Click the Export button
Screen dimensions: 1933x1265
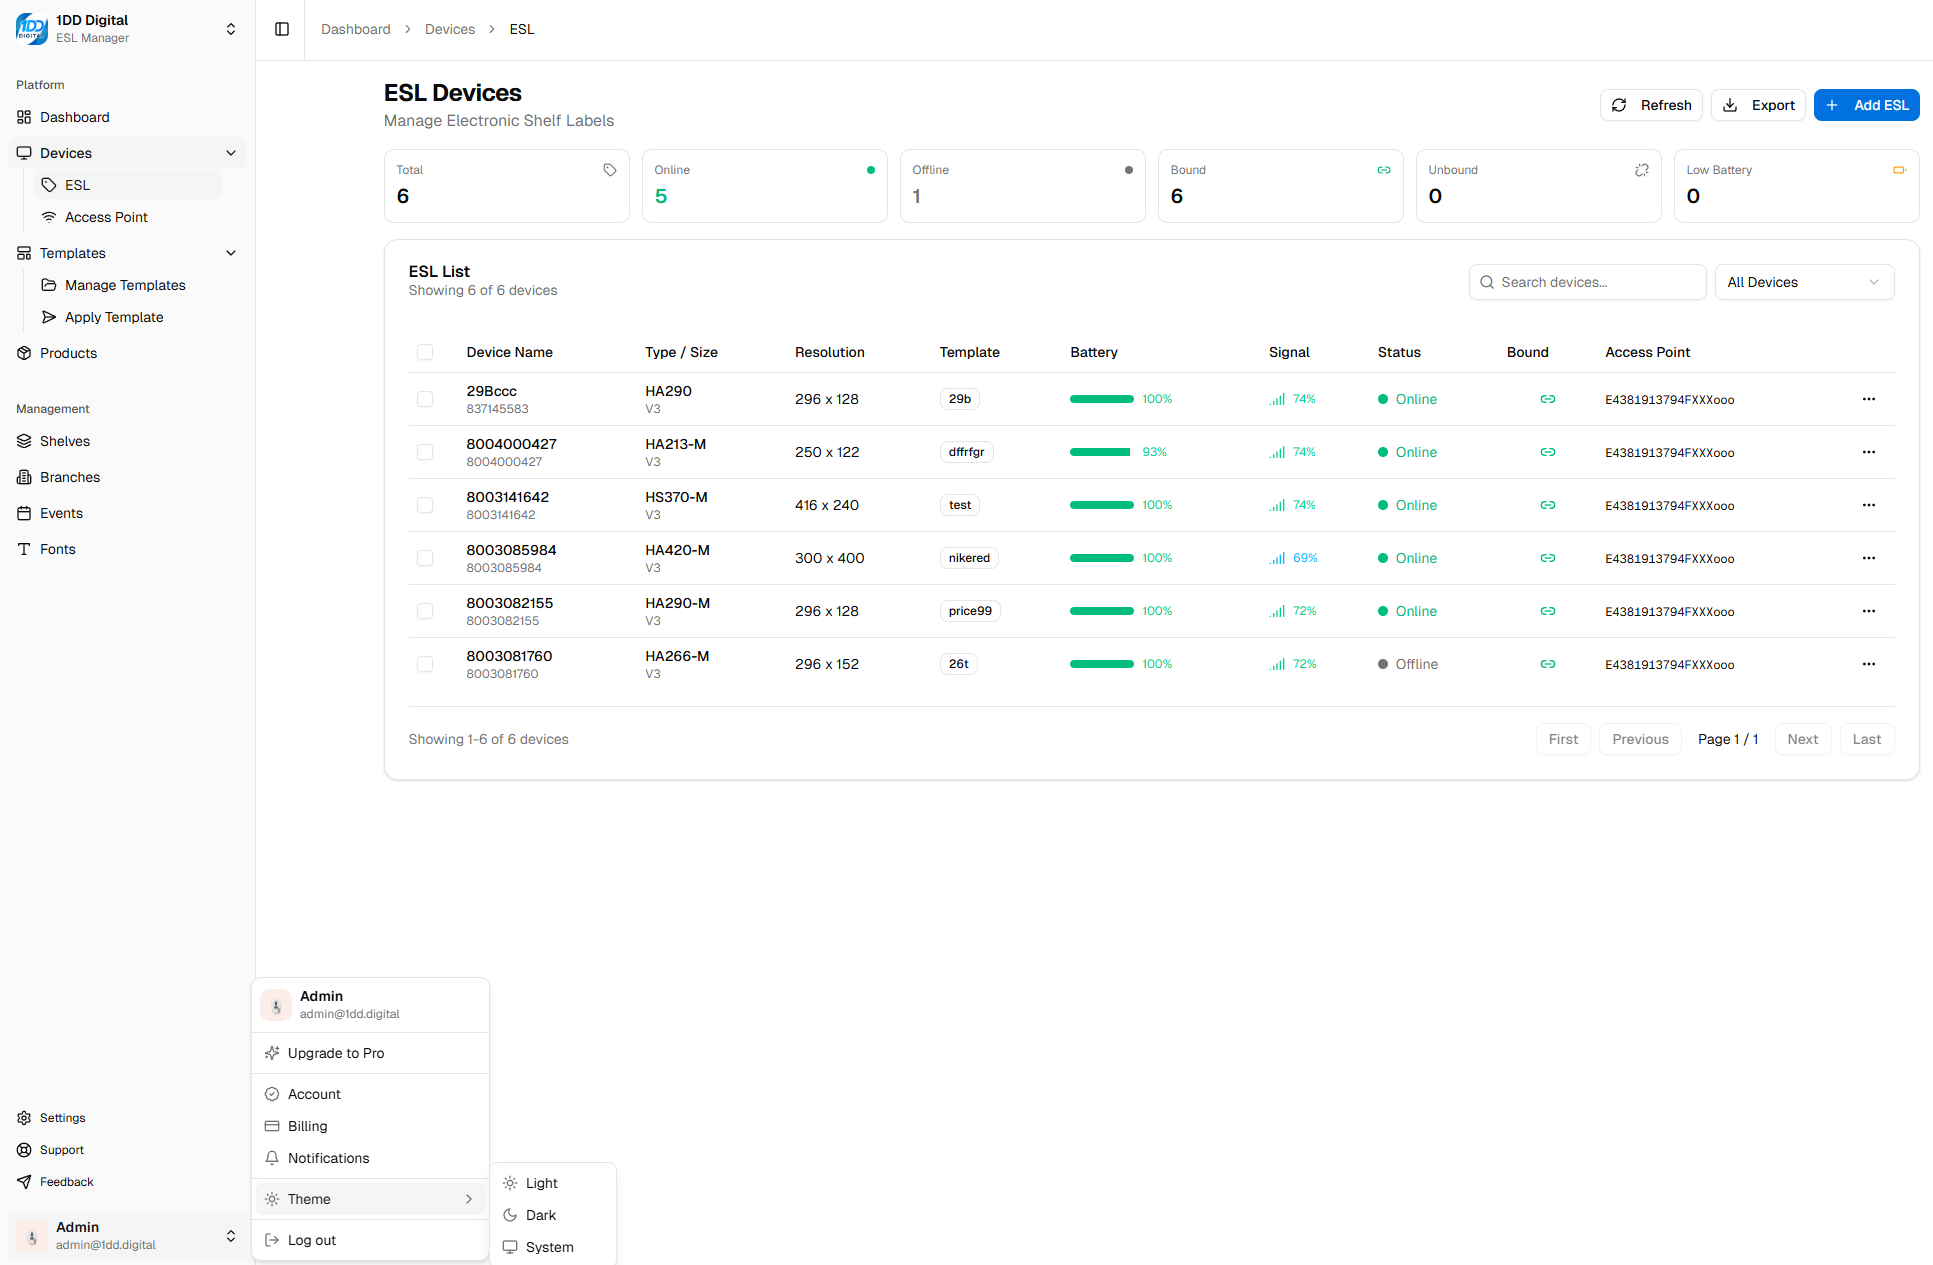point(1758,105)
